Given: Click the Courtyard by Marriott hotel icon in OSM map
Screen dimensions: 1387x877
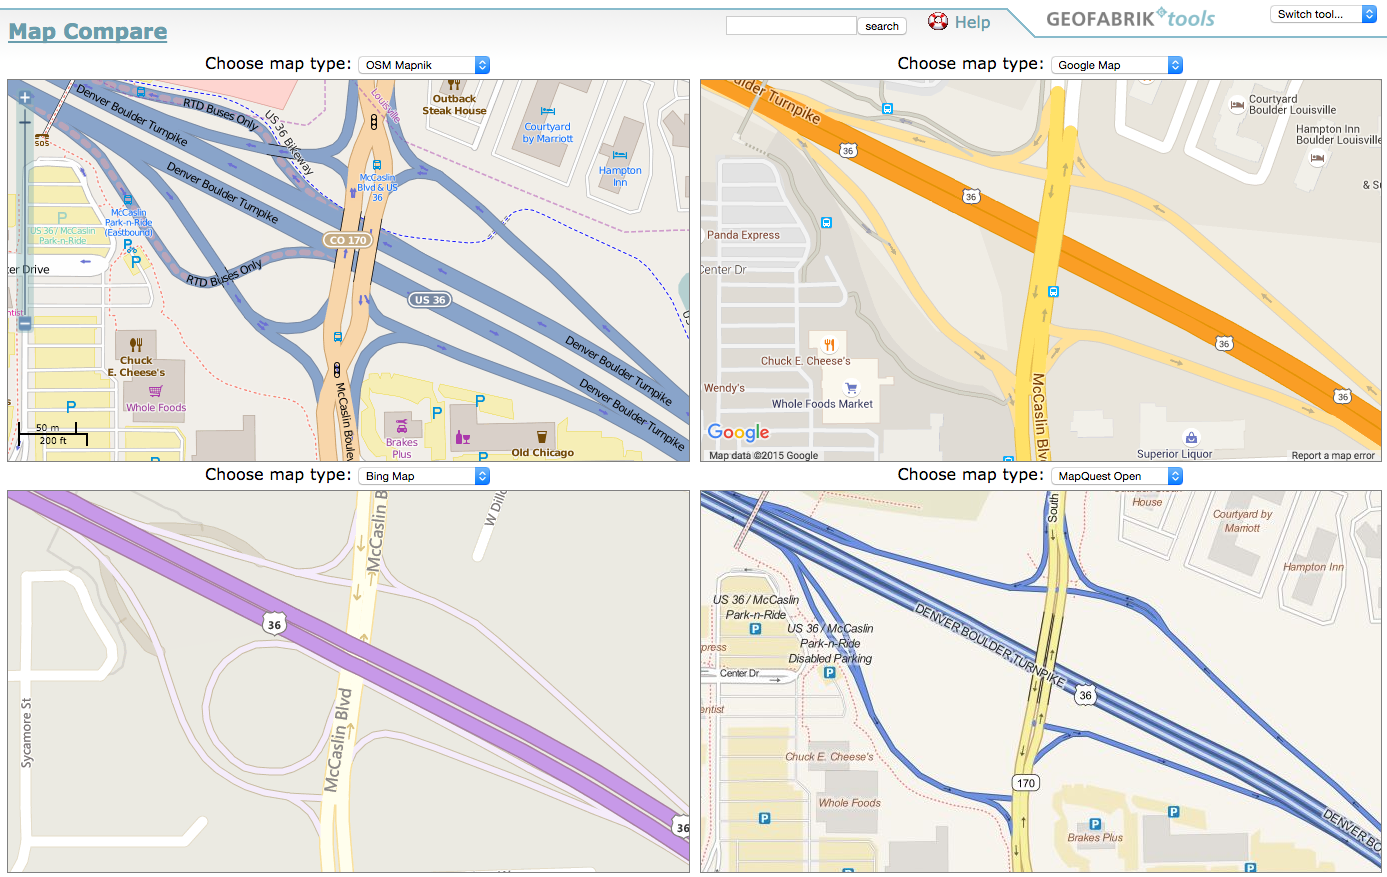Looking at the screenshot, I should 547,111.
